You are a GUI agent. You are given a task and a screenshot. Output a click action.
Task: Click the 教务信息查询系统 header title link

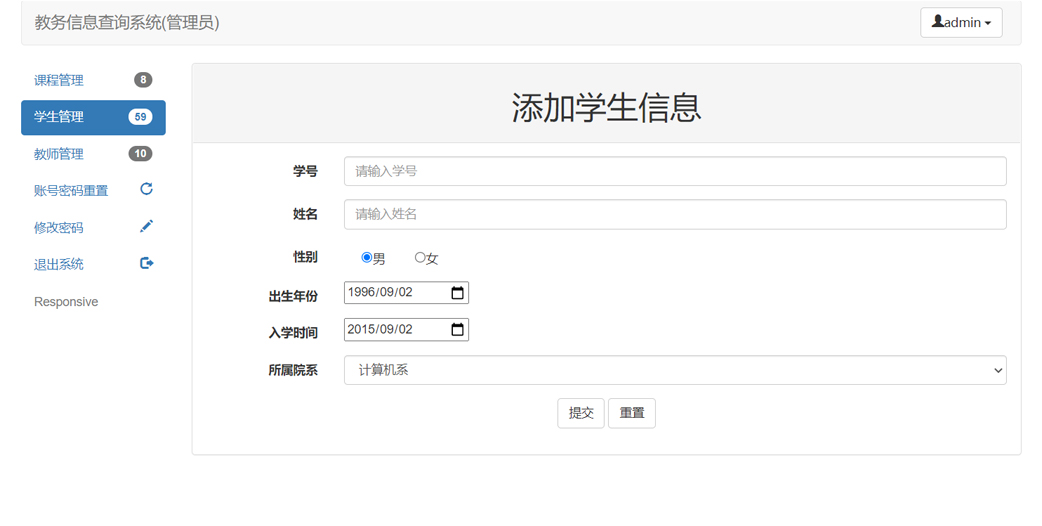(127, 22)
